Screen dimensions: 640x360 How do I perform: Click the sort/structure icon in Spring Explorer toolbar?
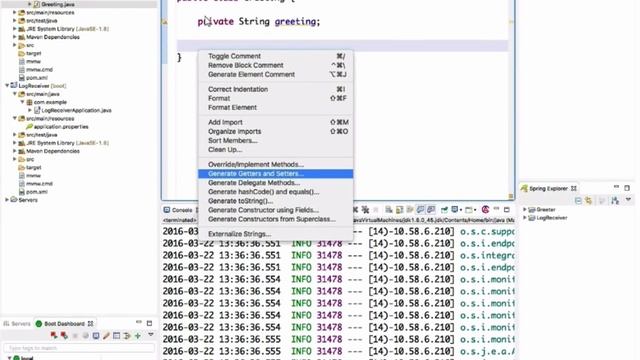coord(615,200)
